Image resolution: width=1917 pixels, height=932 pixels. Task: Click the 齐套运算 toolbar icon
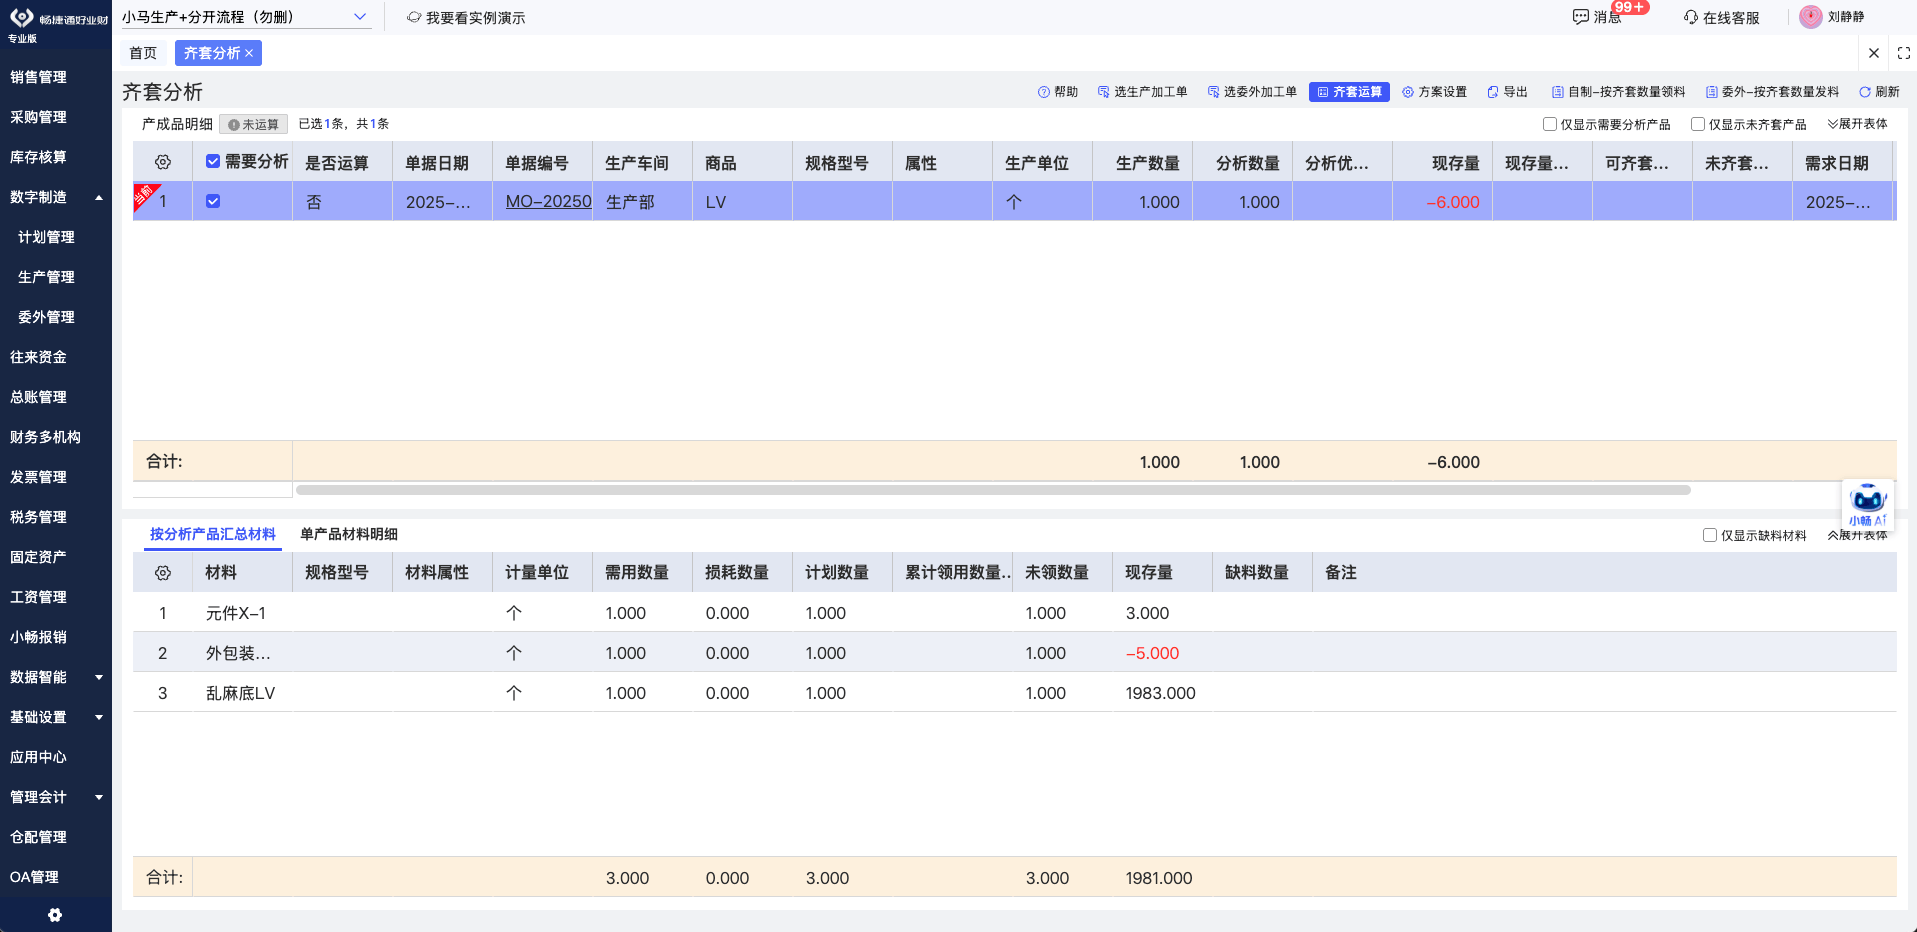[1348, 91]
